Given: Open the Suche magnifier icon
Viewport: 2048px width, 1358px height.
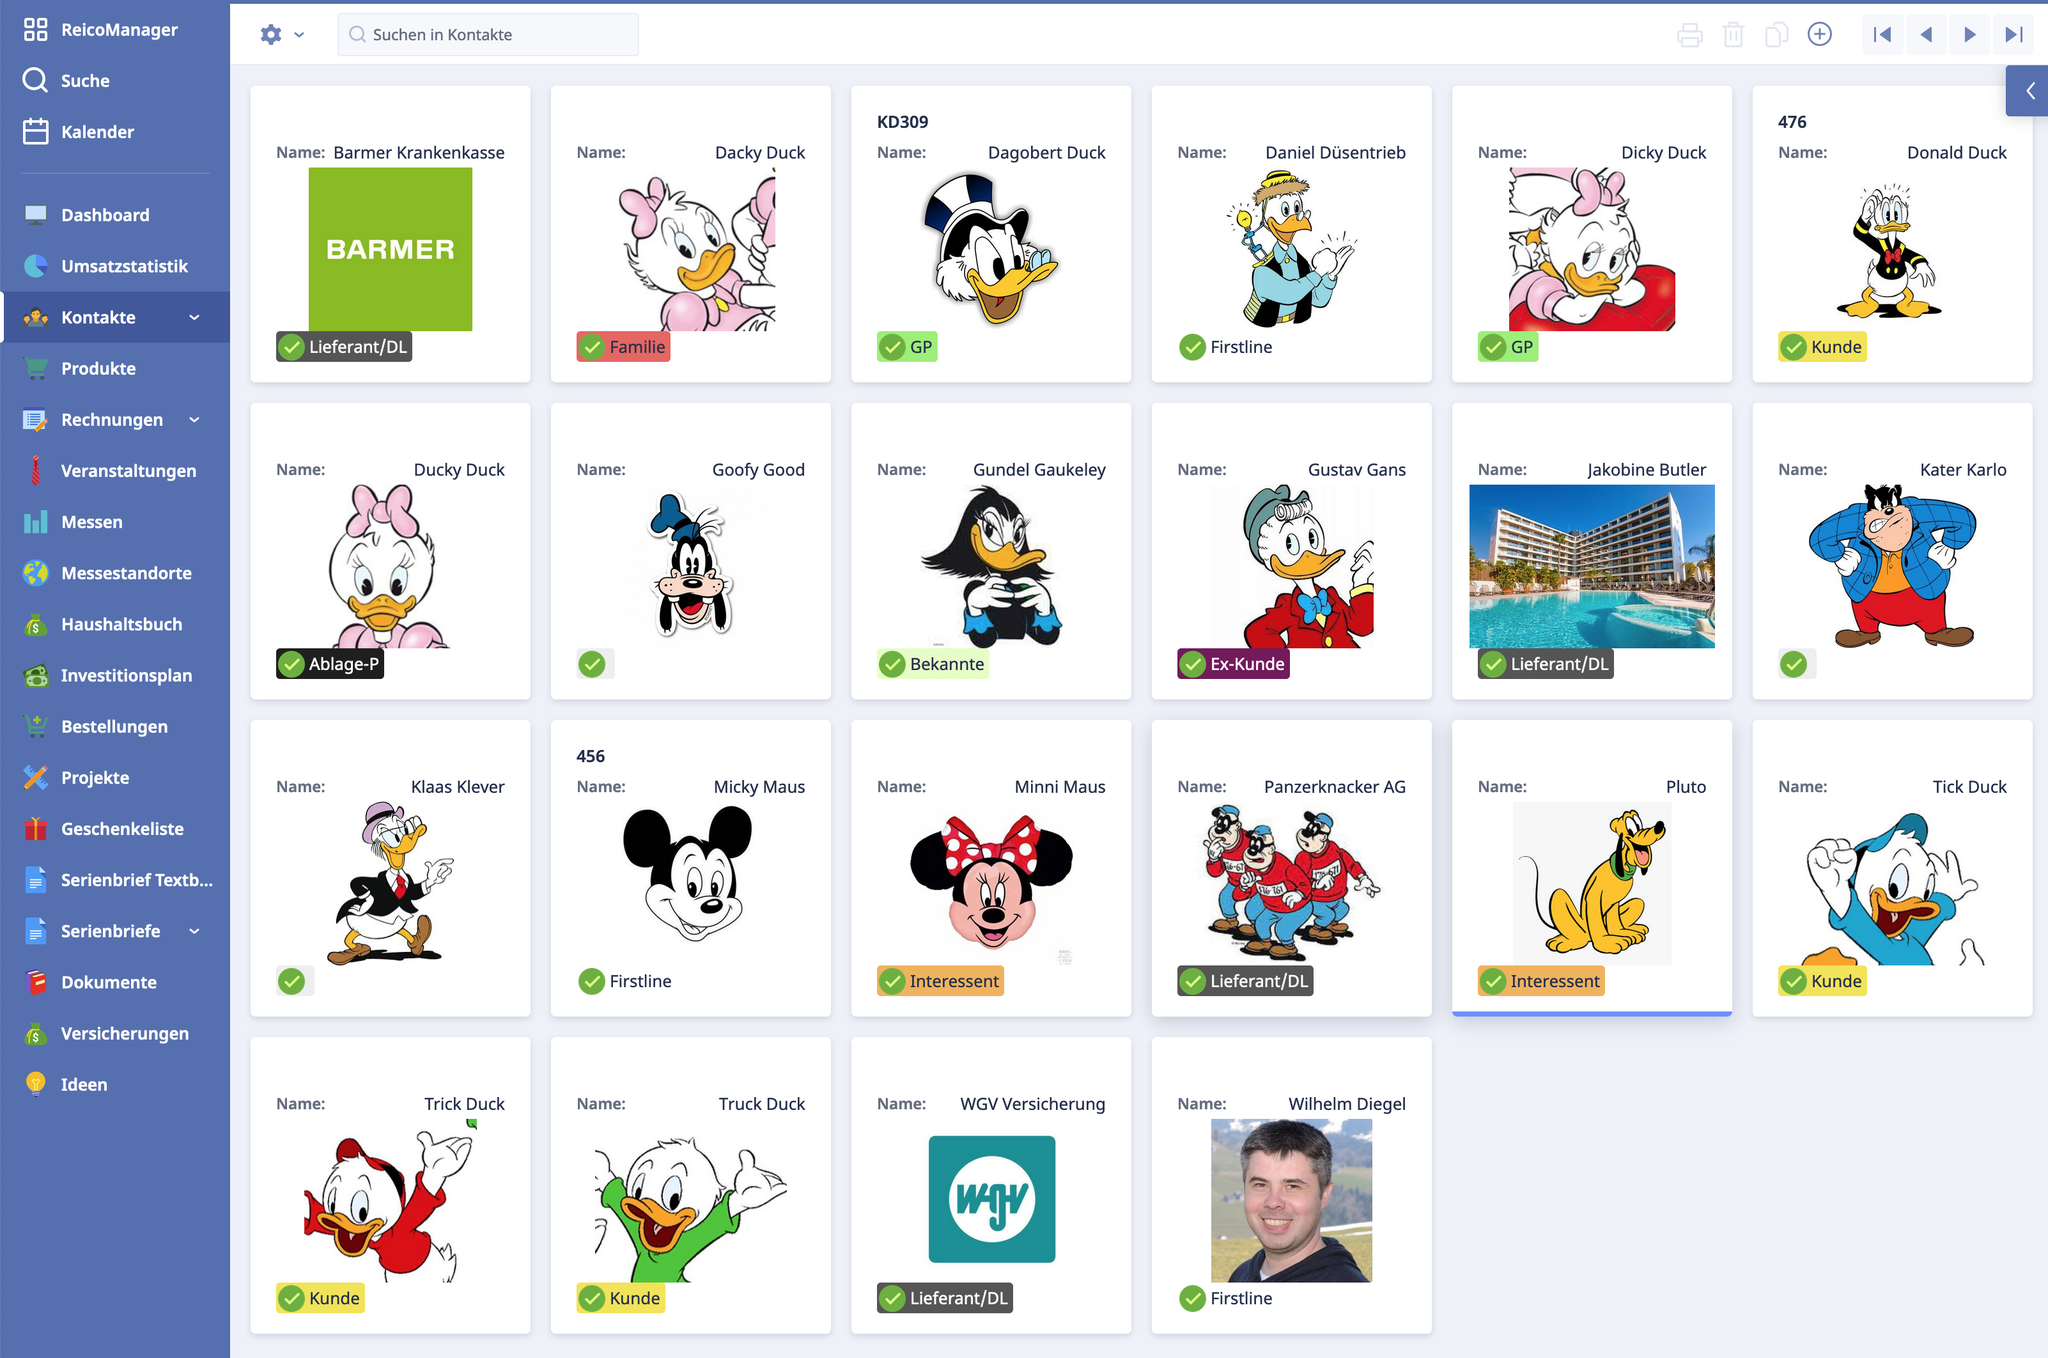Looking at the screenshot, I should tap(36, 81).
